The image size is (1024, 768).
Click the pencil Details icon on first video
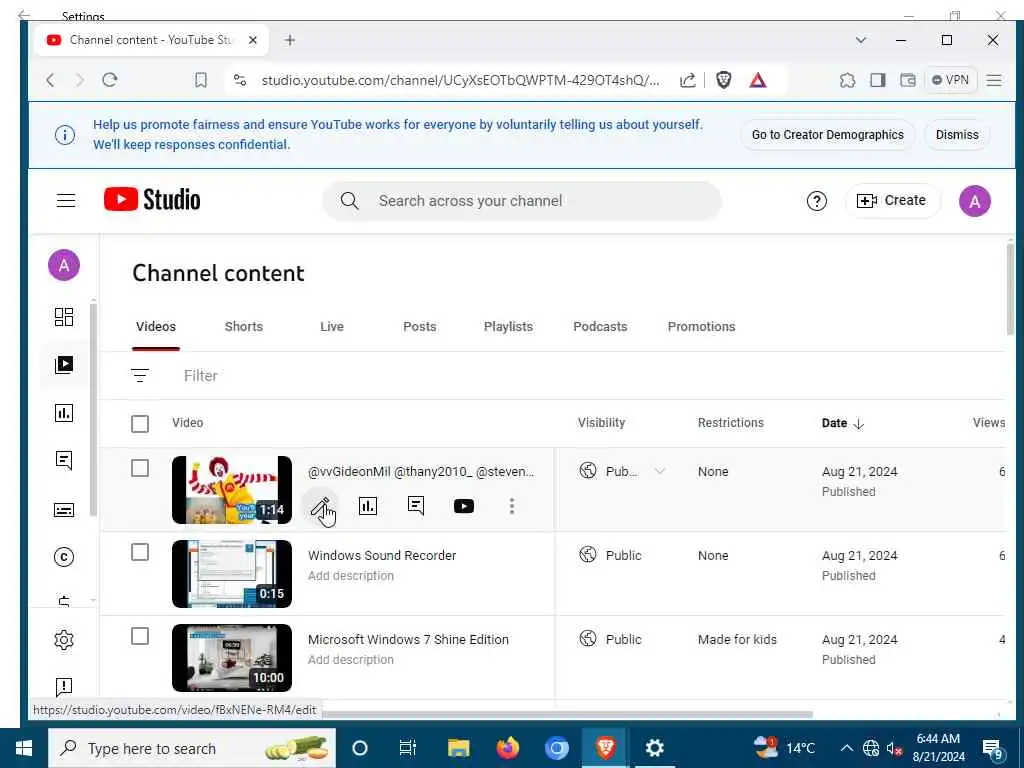(321, 506)
